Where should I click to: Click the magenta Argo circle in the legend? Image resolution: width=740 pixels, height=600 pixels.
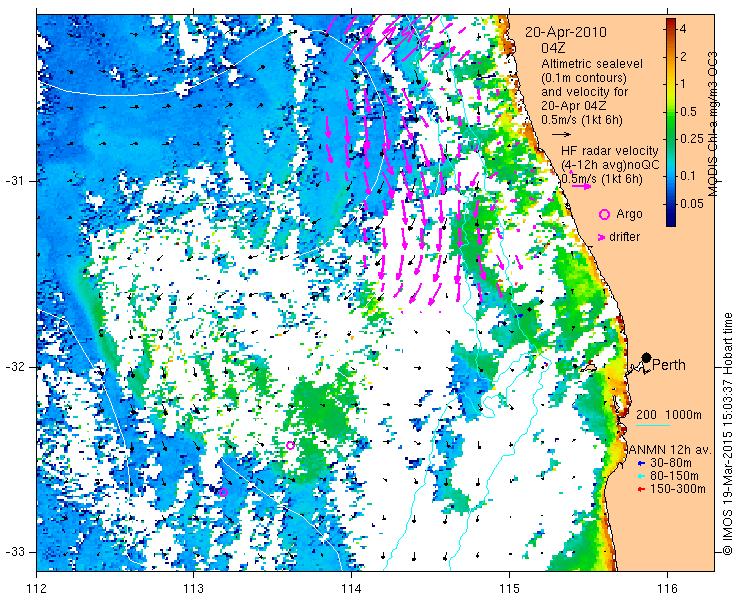pos(604,214)
